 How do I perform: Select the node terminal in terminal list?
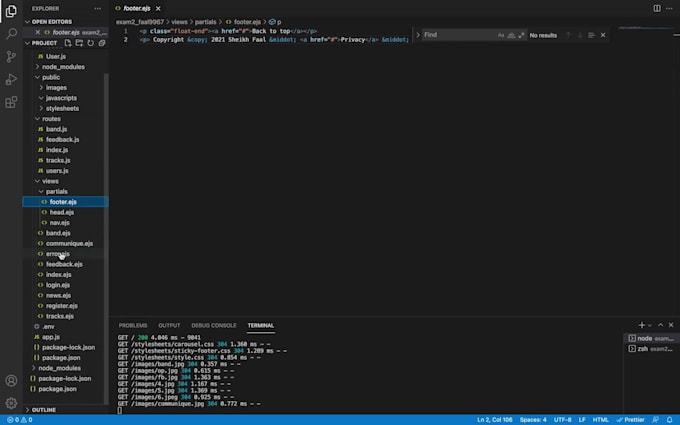tap(651, 338)
